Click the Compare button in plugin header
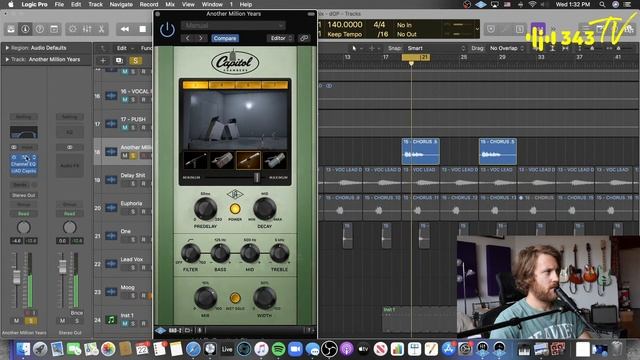 pos(225,38)
